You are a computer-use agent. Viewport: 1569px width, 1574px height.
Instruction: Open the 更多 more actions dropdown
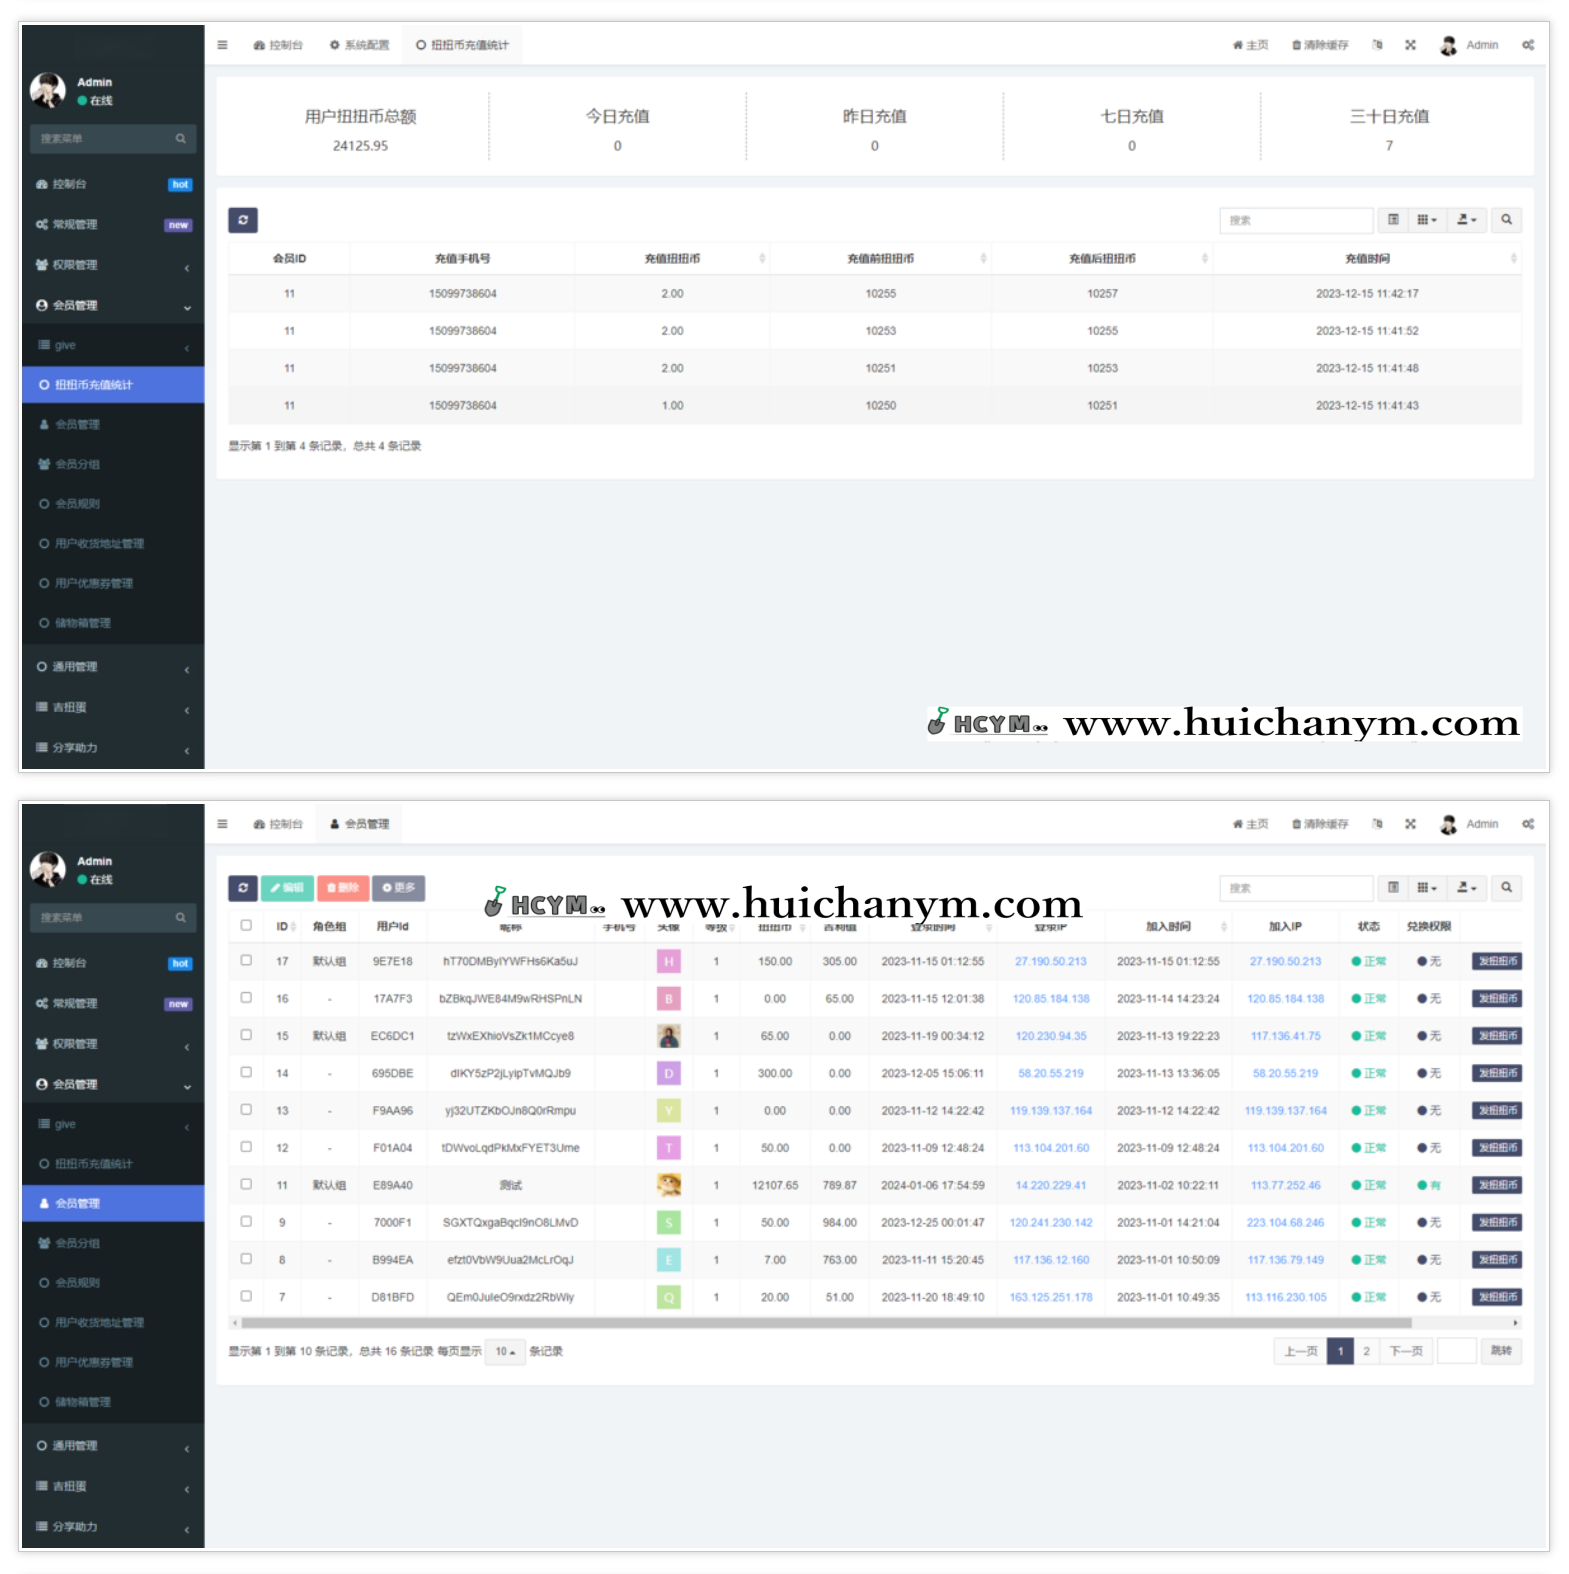(399, 888)
